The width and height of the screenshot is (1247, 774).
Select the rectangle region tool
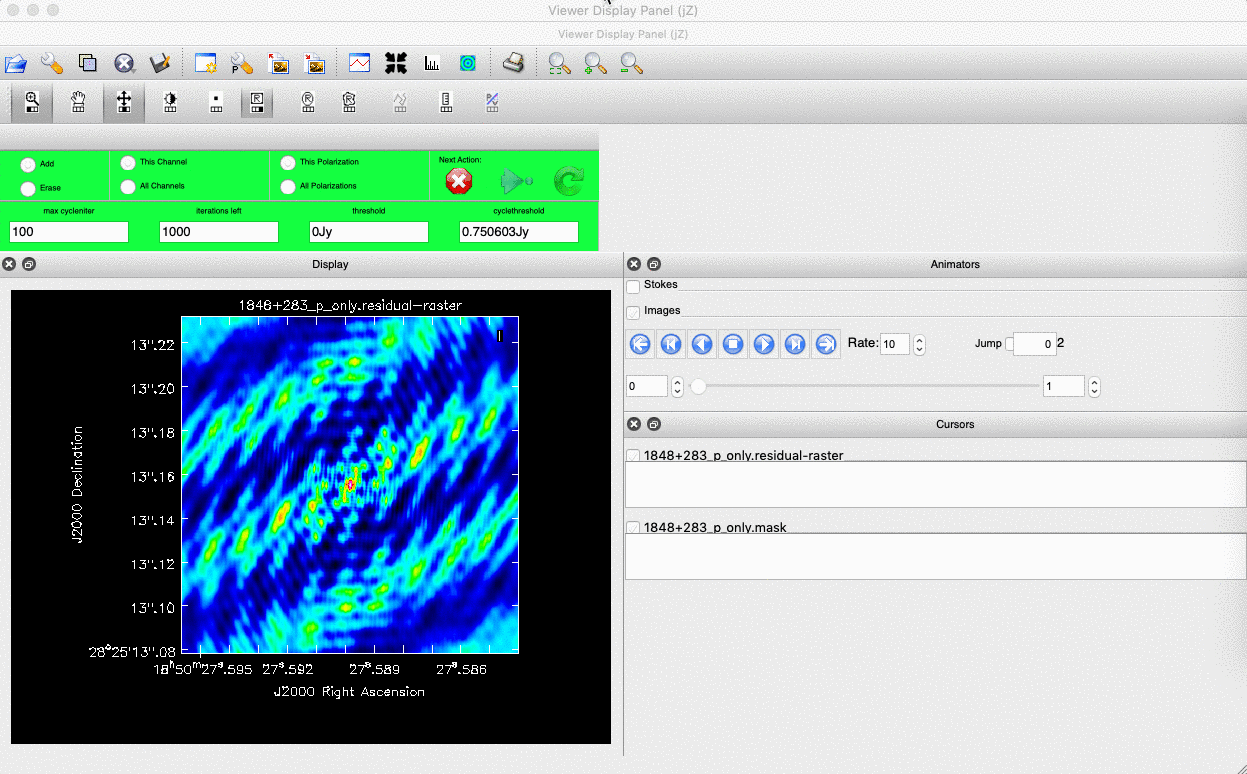pyautogui.click(x=257, y=102)
